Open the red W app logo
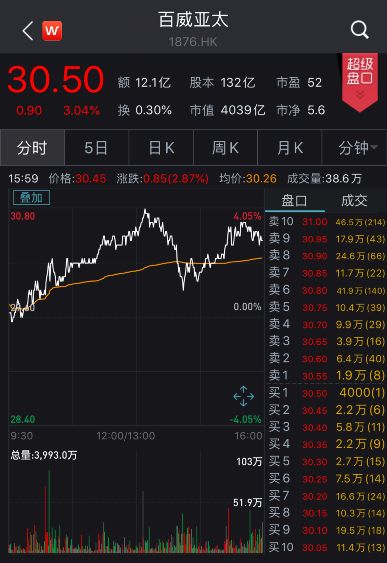 (x=52, y=31)
